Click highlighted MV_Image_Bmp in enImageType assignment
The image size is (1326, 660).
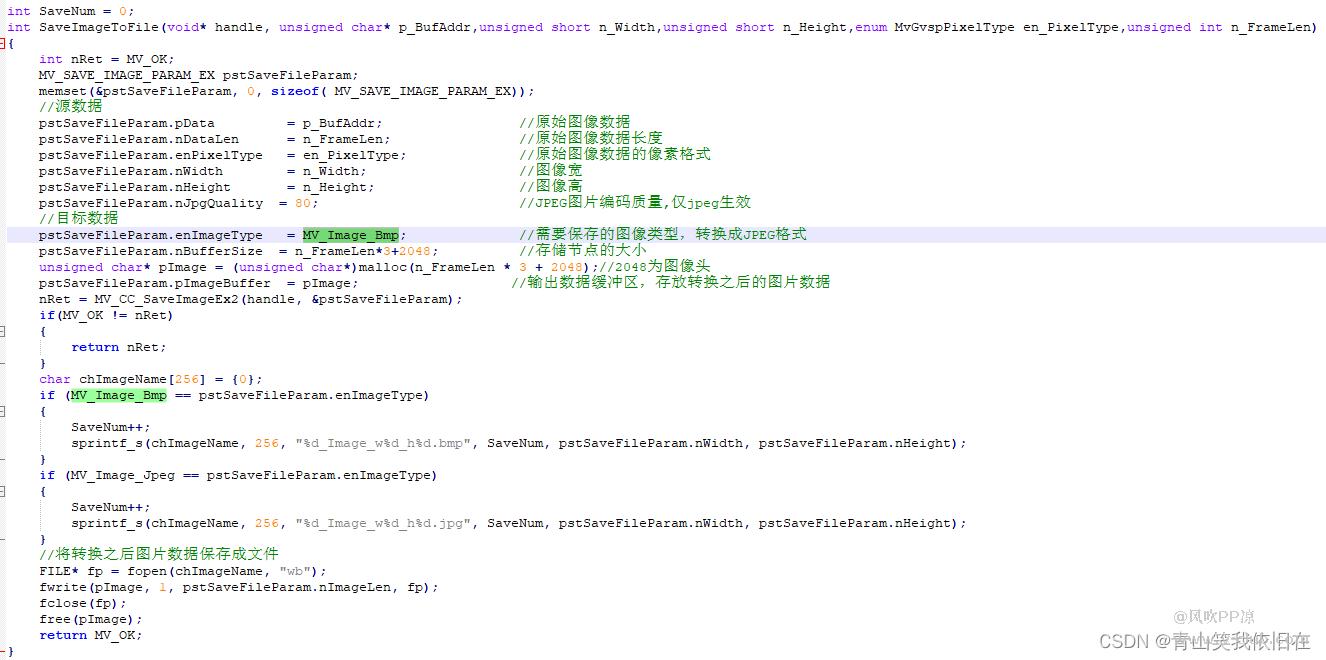[350, 235]
